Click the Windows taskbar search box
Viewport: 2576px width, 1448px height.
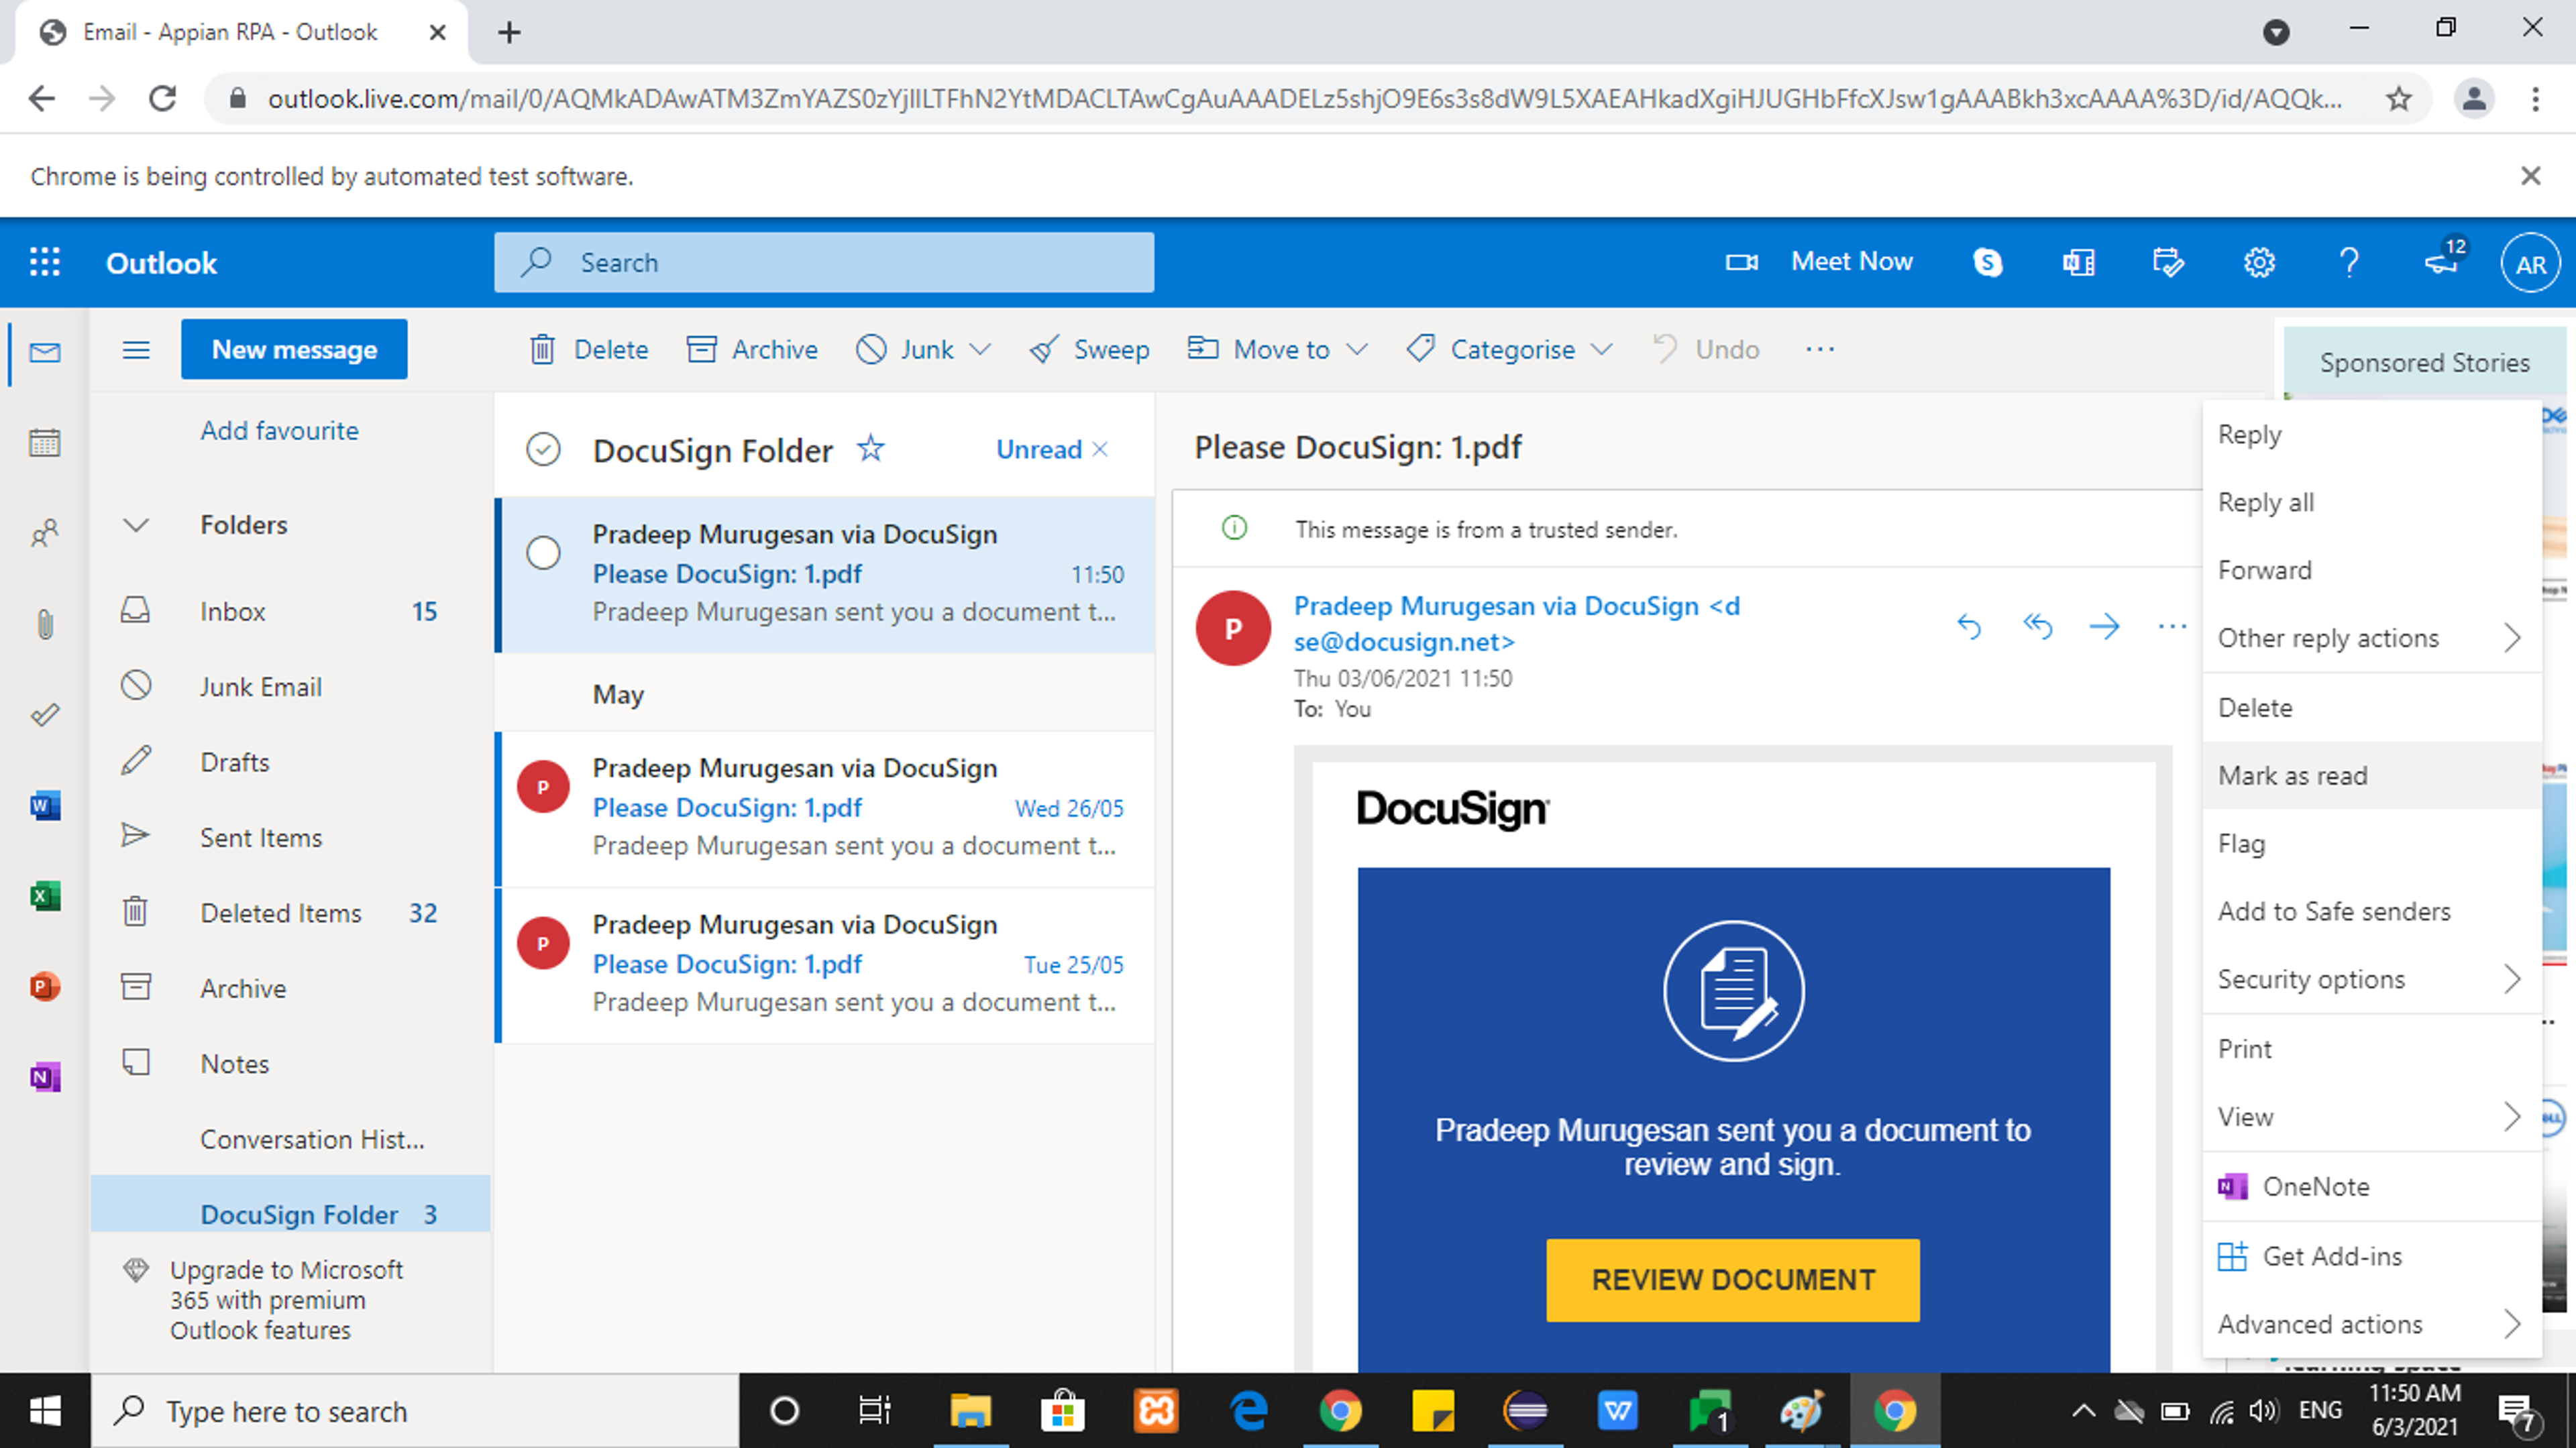(416, 1411)
